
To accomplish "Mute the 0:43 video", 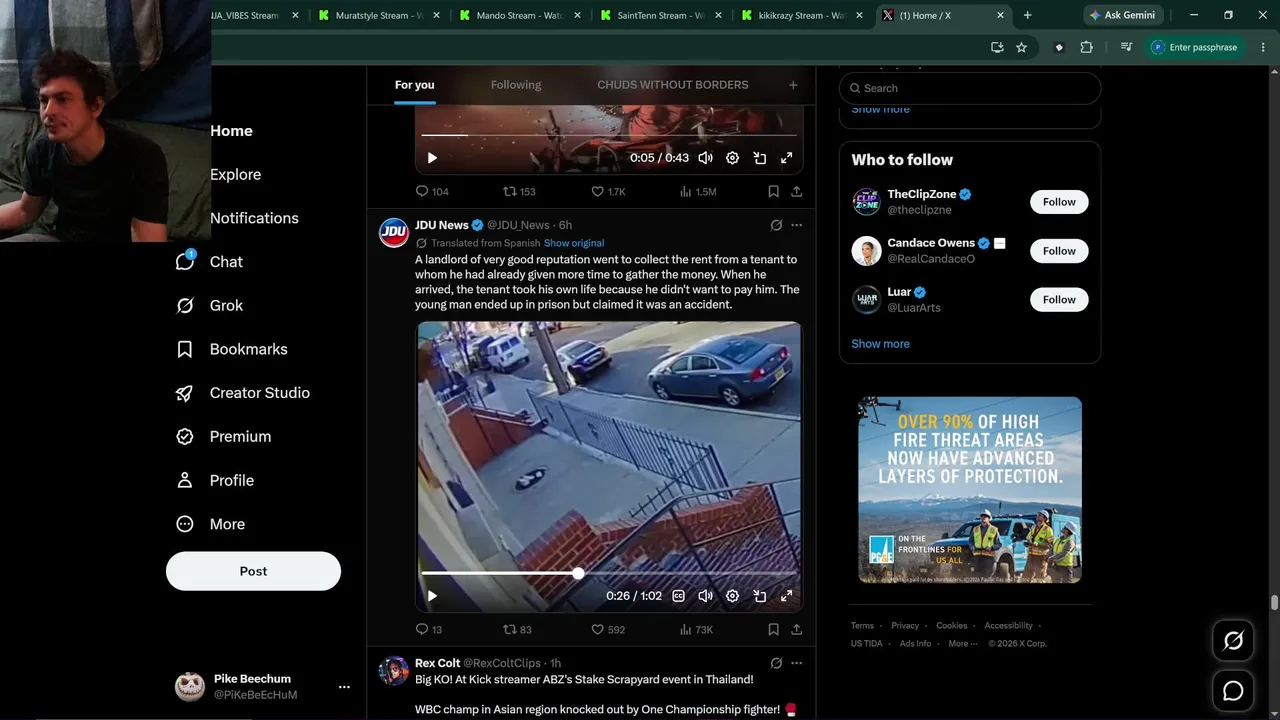I will tap(705, 158).
